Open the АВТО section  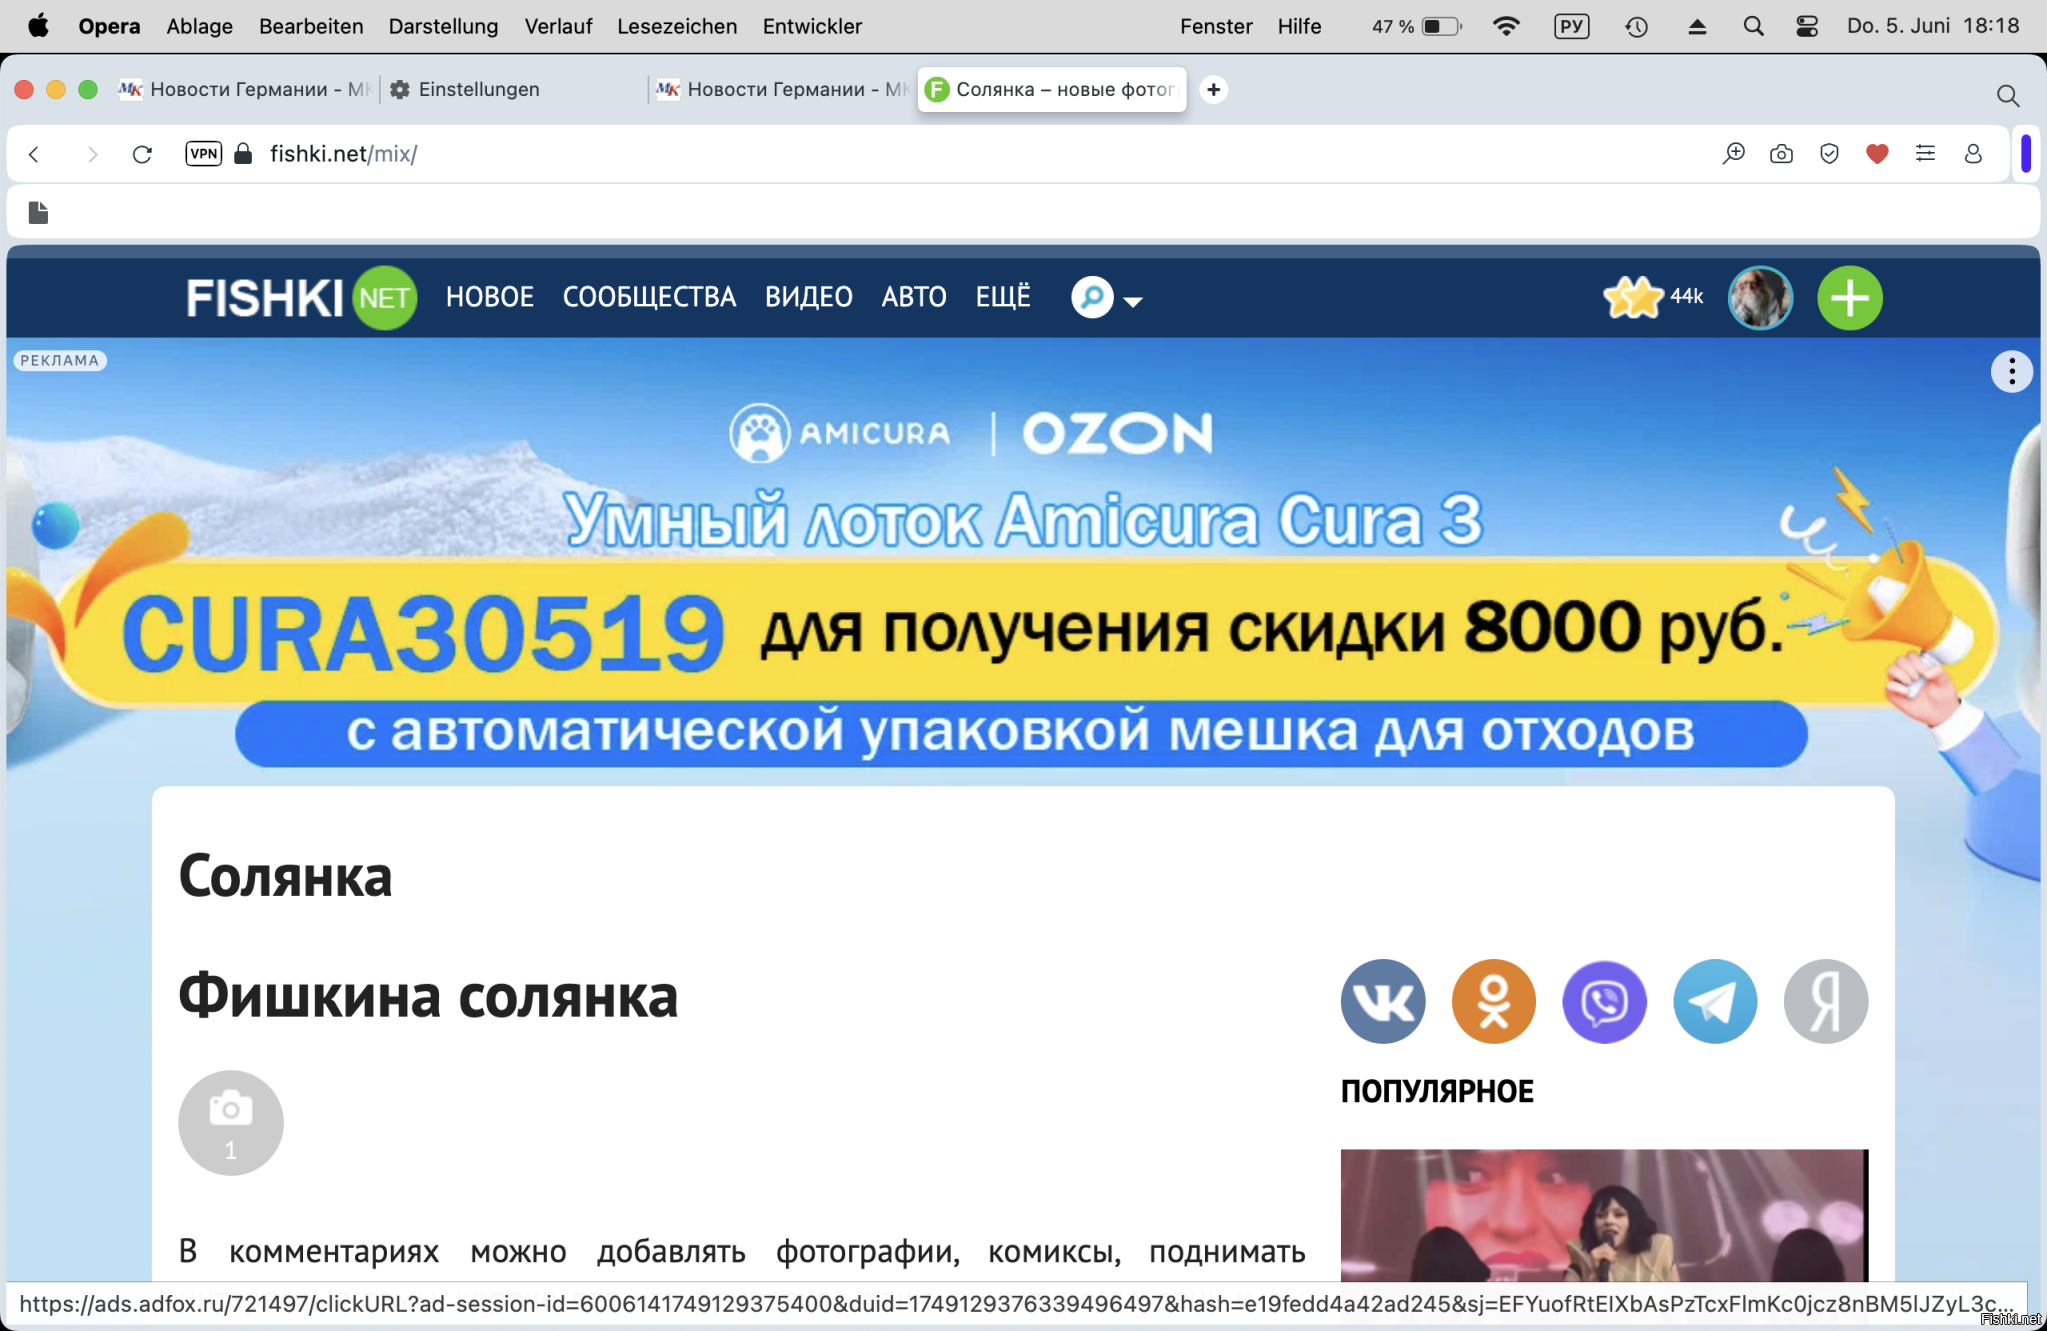pyautogui.click(x=914, y=297)
